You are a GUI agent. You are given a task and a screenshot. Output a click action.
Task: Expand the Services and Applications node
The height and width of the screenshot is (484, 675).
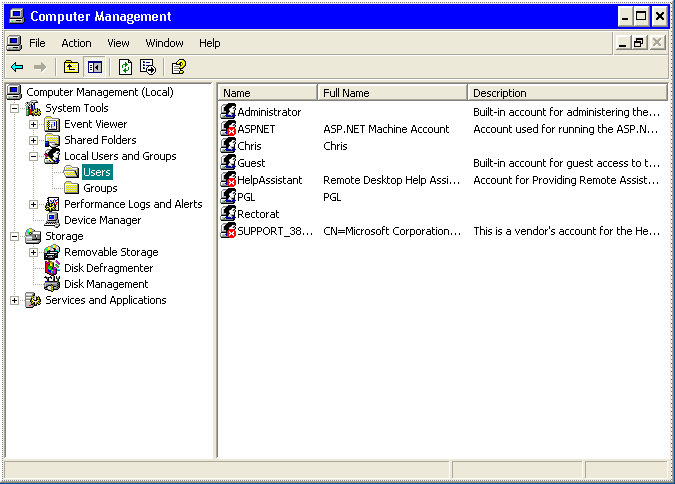(x=15, y=300)
